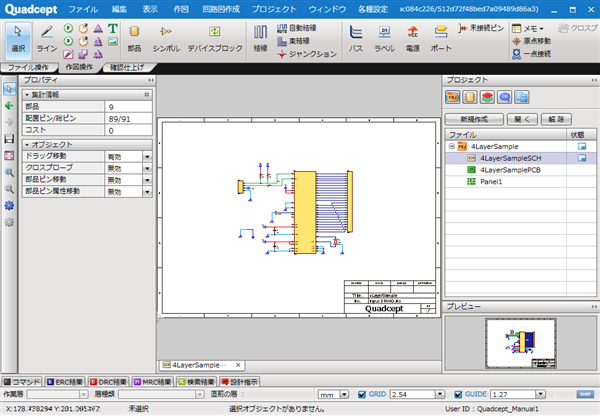Click the デバイスブロック tool
Viewport: 600px width, 416px height.
coord(215,39)
